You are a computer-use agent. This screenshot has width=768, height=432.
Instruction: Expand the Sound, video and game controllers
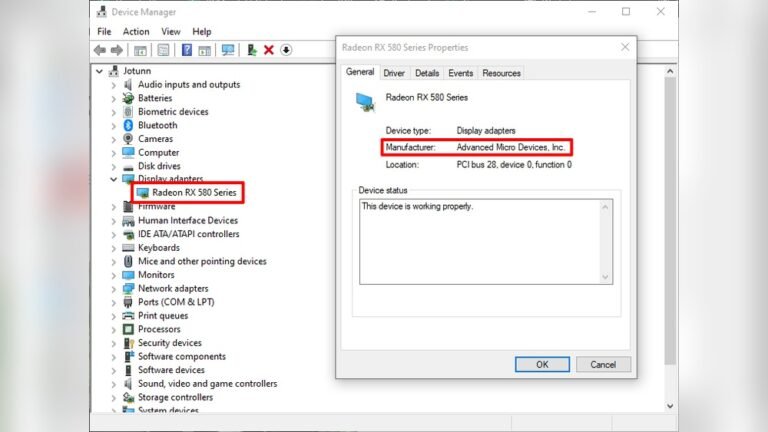[x=114, y=384]
